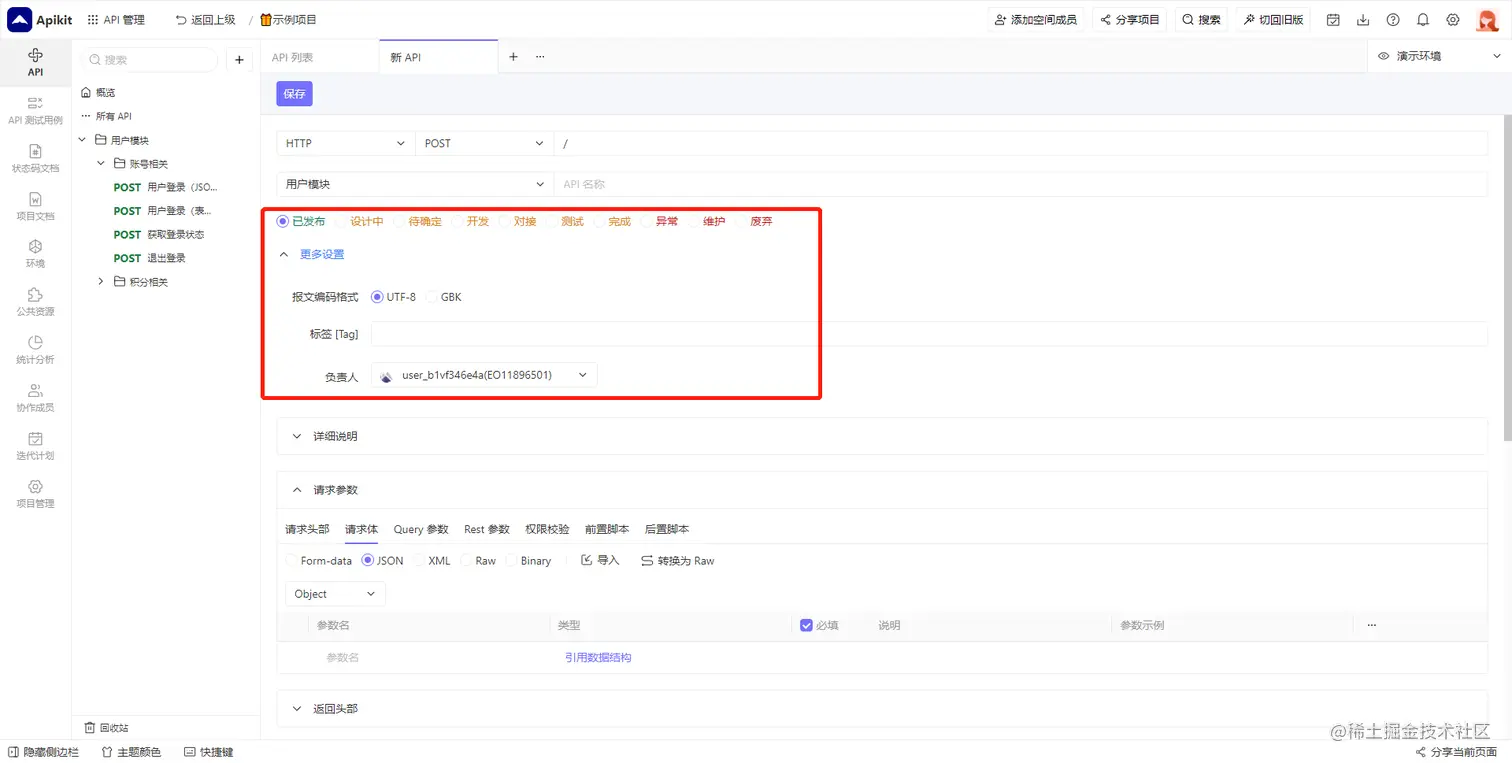Click 转换为 Raw button

(678, 561)
